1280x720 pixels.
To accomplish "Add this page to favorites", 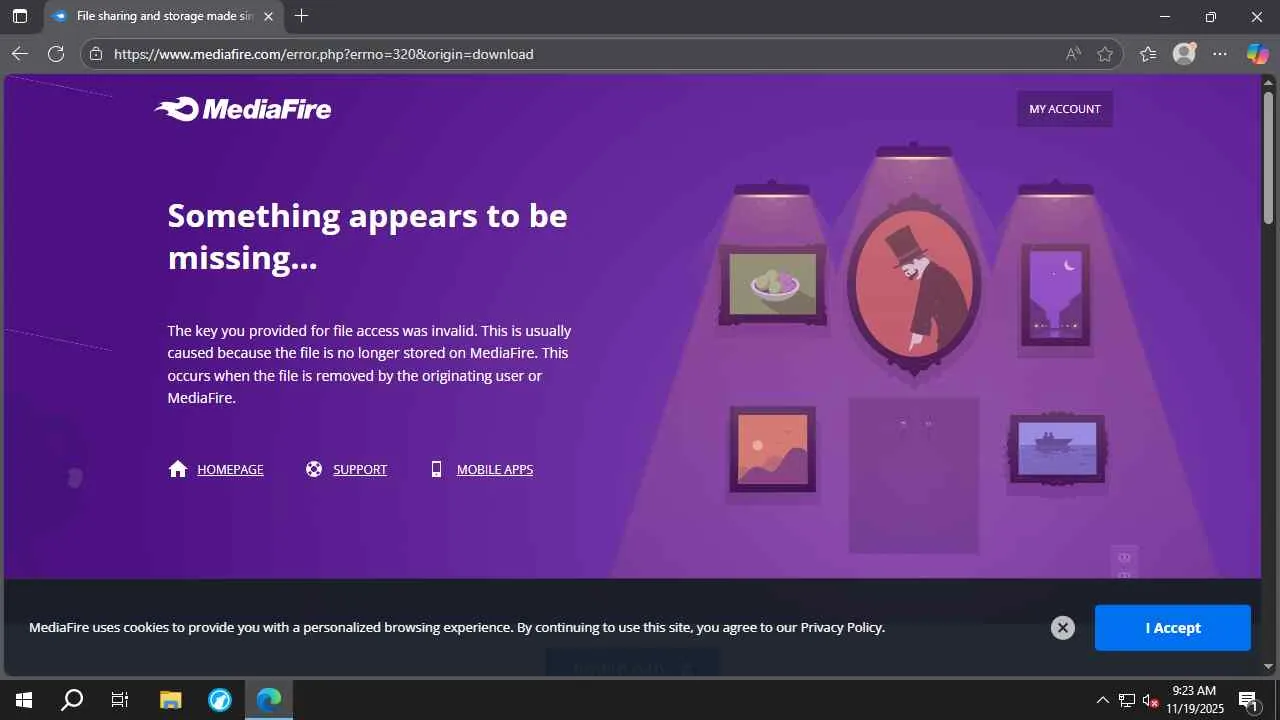I will click(x=1105, y=54).
